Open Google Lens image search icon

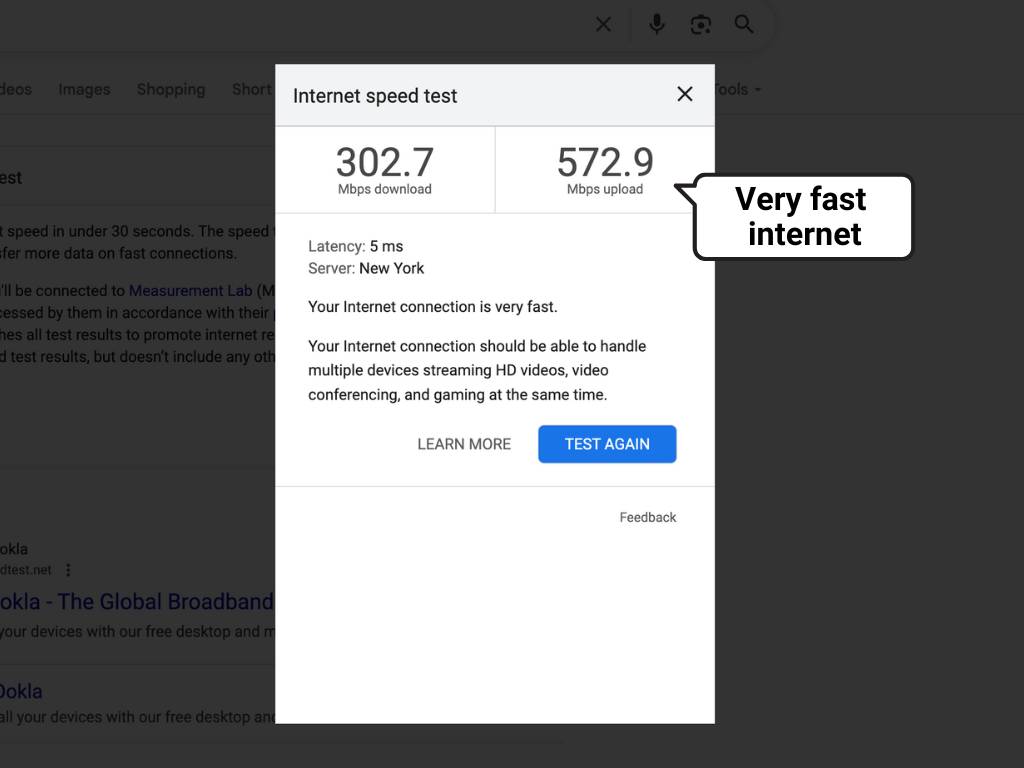coord(700,25)
